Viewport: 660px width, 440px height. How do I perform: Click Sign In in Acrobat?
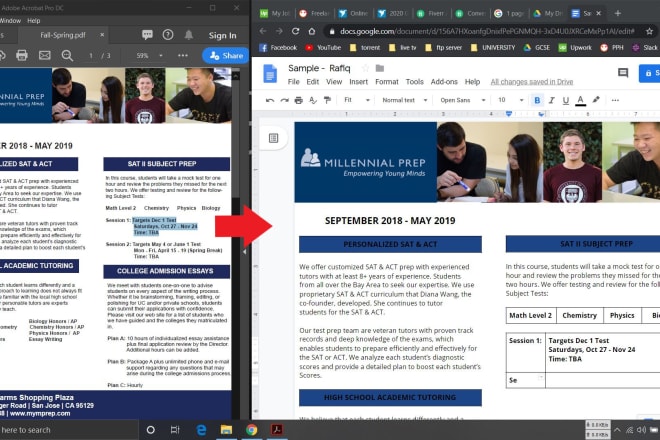222,35
